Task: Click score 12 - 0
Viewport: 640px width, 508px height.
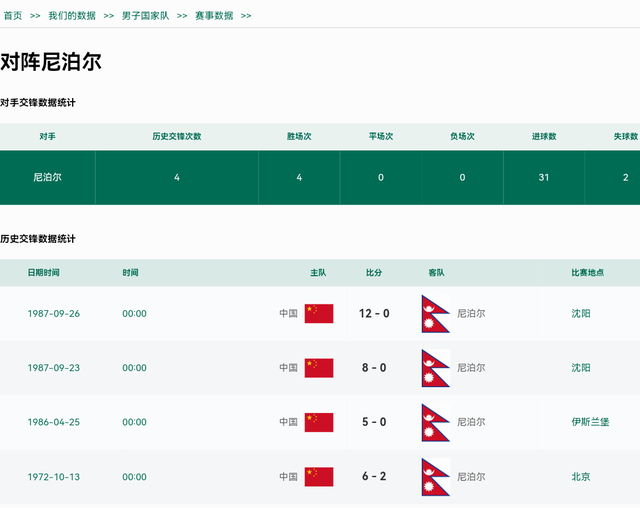Action: (x=374, y=313)
